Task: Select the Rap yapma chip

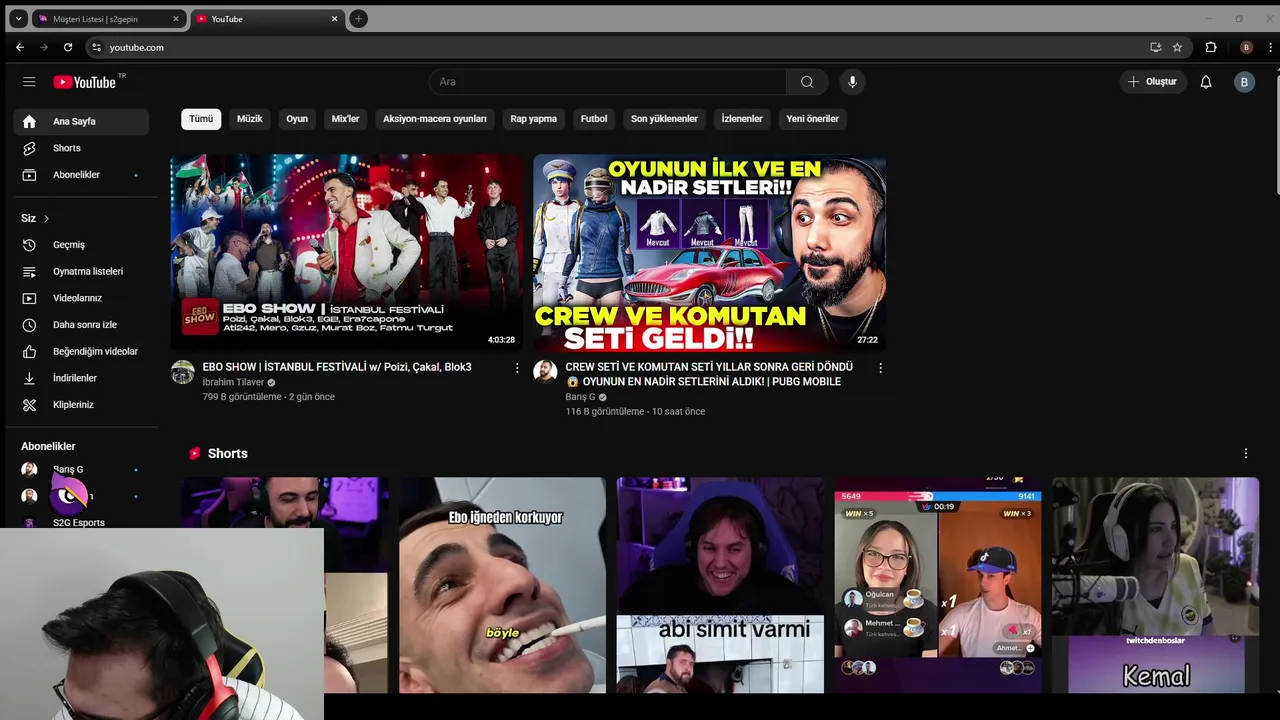Action: point(534,119)
